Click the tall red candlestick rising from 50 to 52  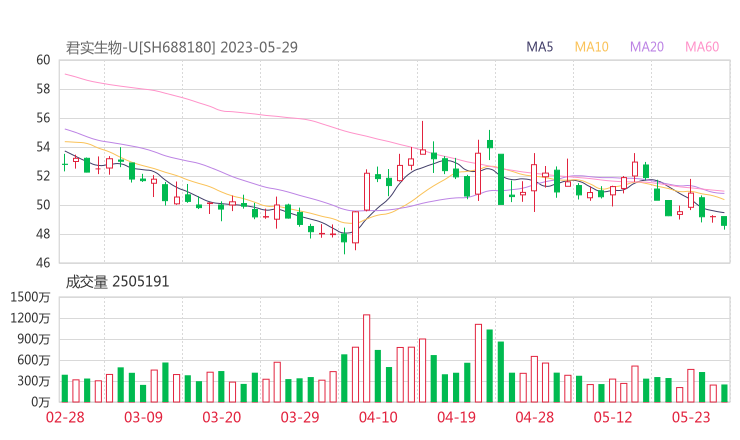367,192
